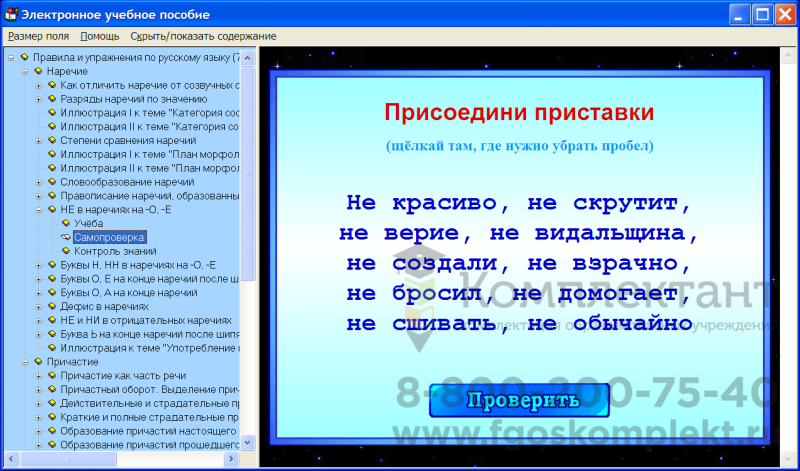Expand Буквы Н, НН в наречиях
Image resolution: width=800 pixels, height=471 pixels.
(38, 265)
